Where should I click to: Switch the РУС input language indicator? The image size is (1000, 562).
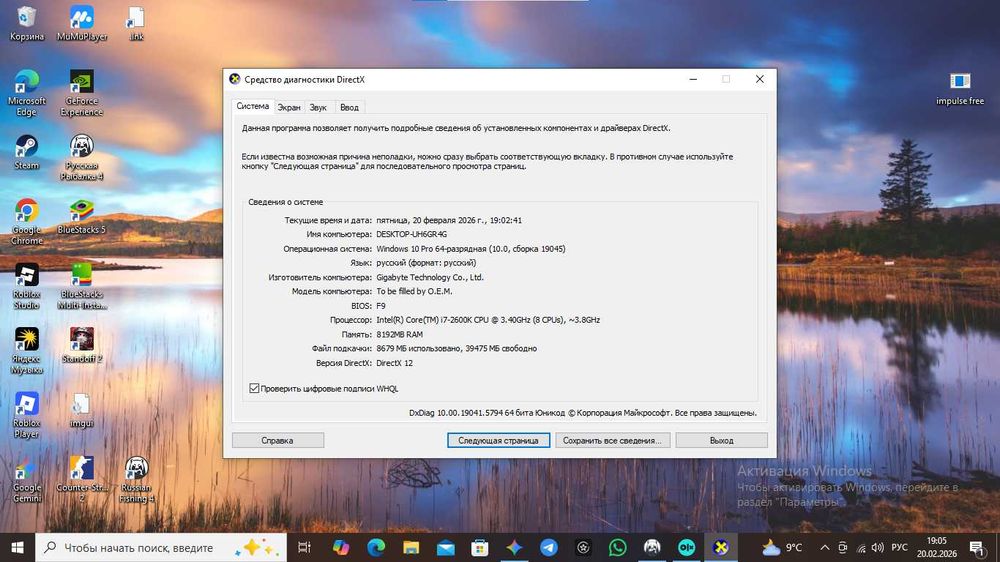click(899, 547)
